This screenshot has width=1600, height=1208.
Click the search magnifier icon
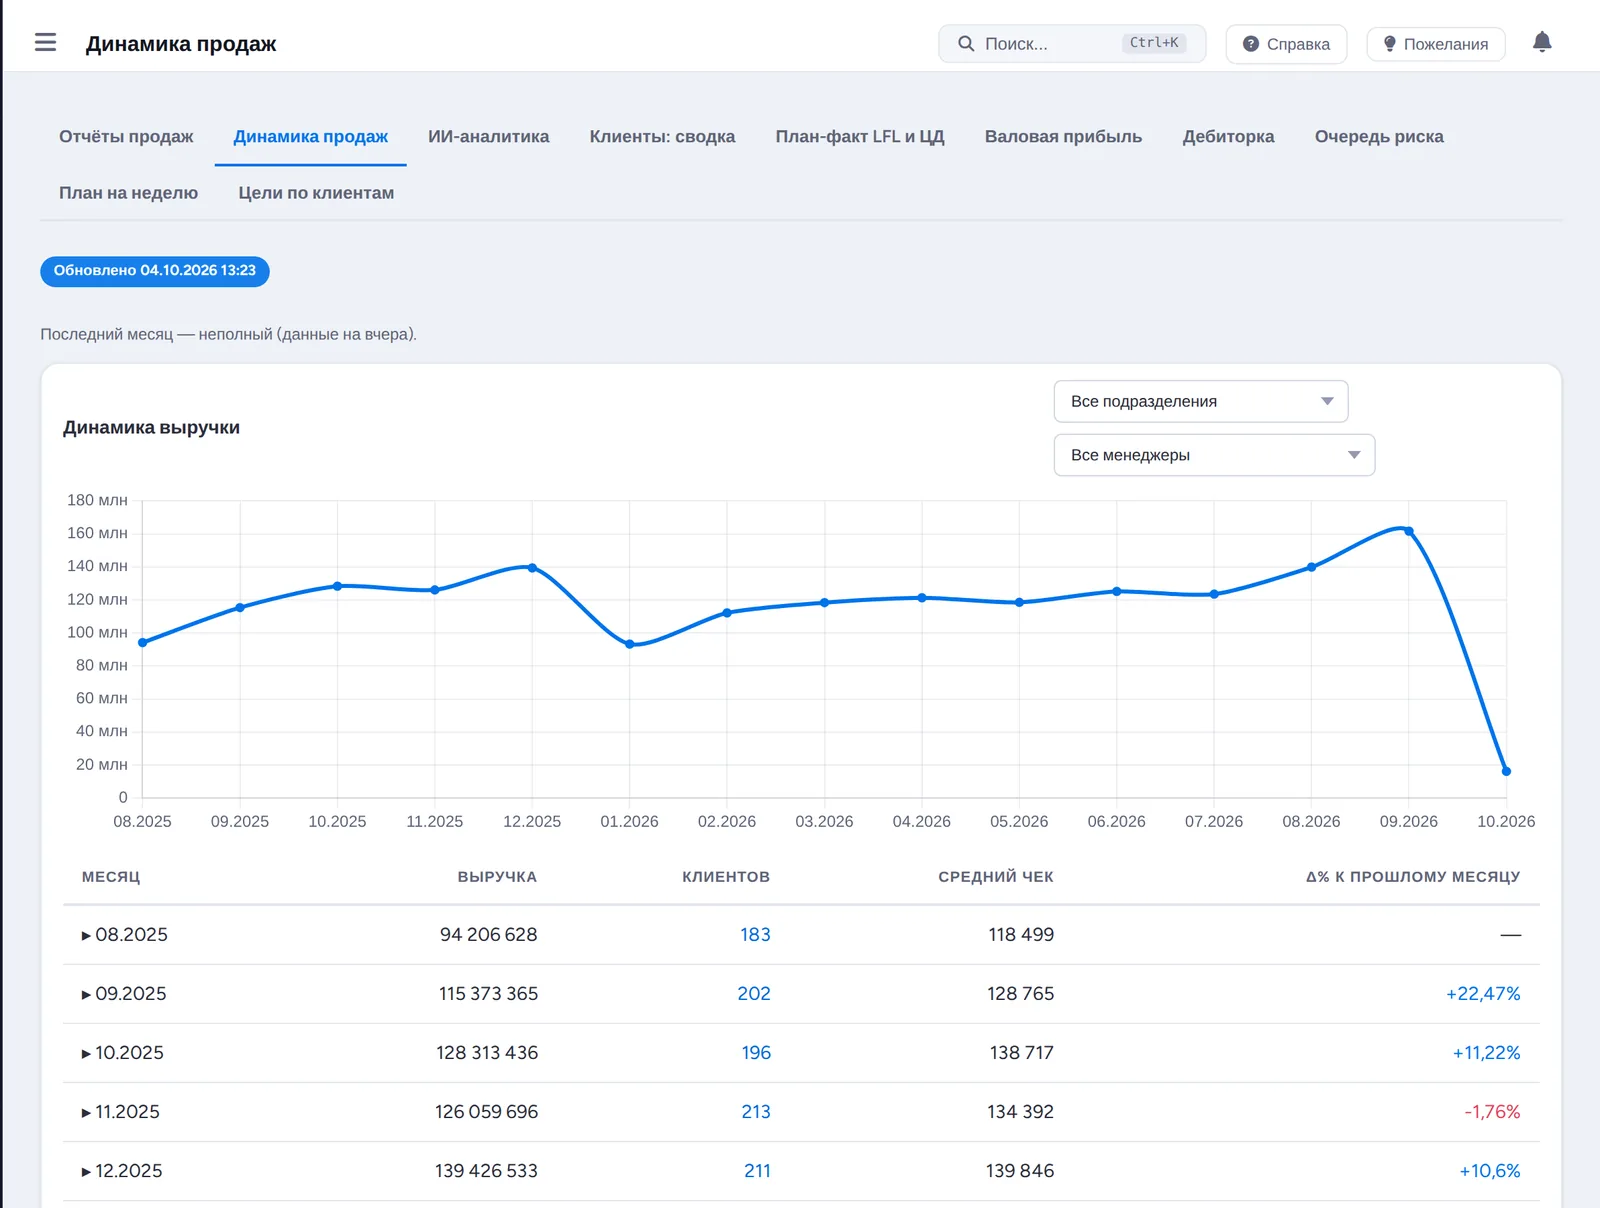966,44
